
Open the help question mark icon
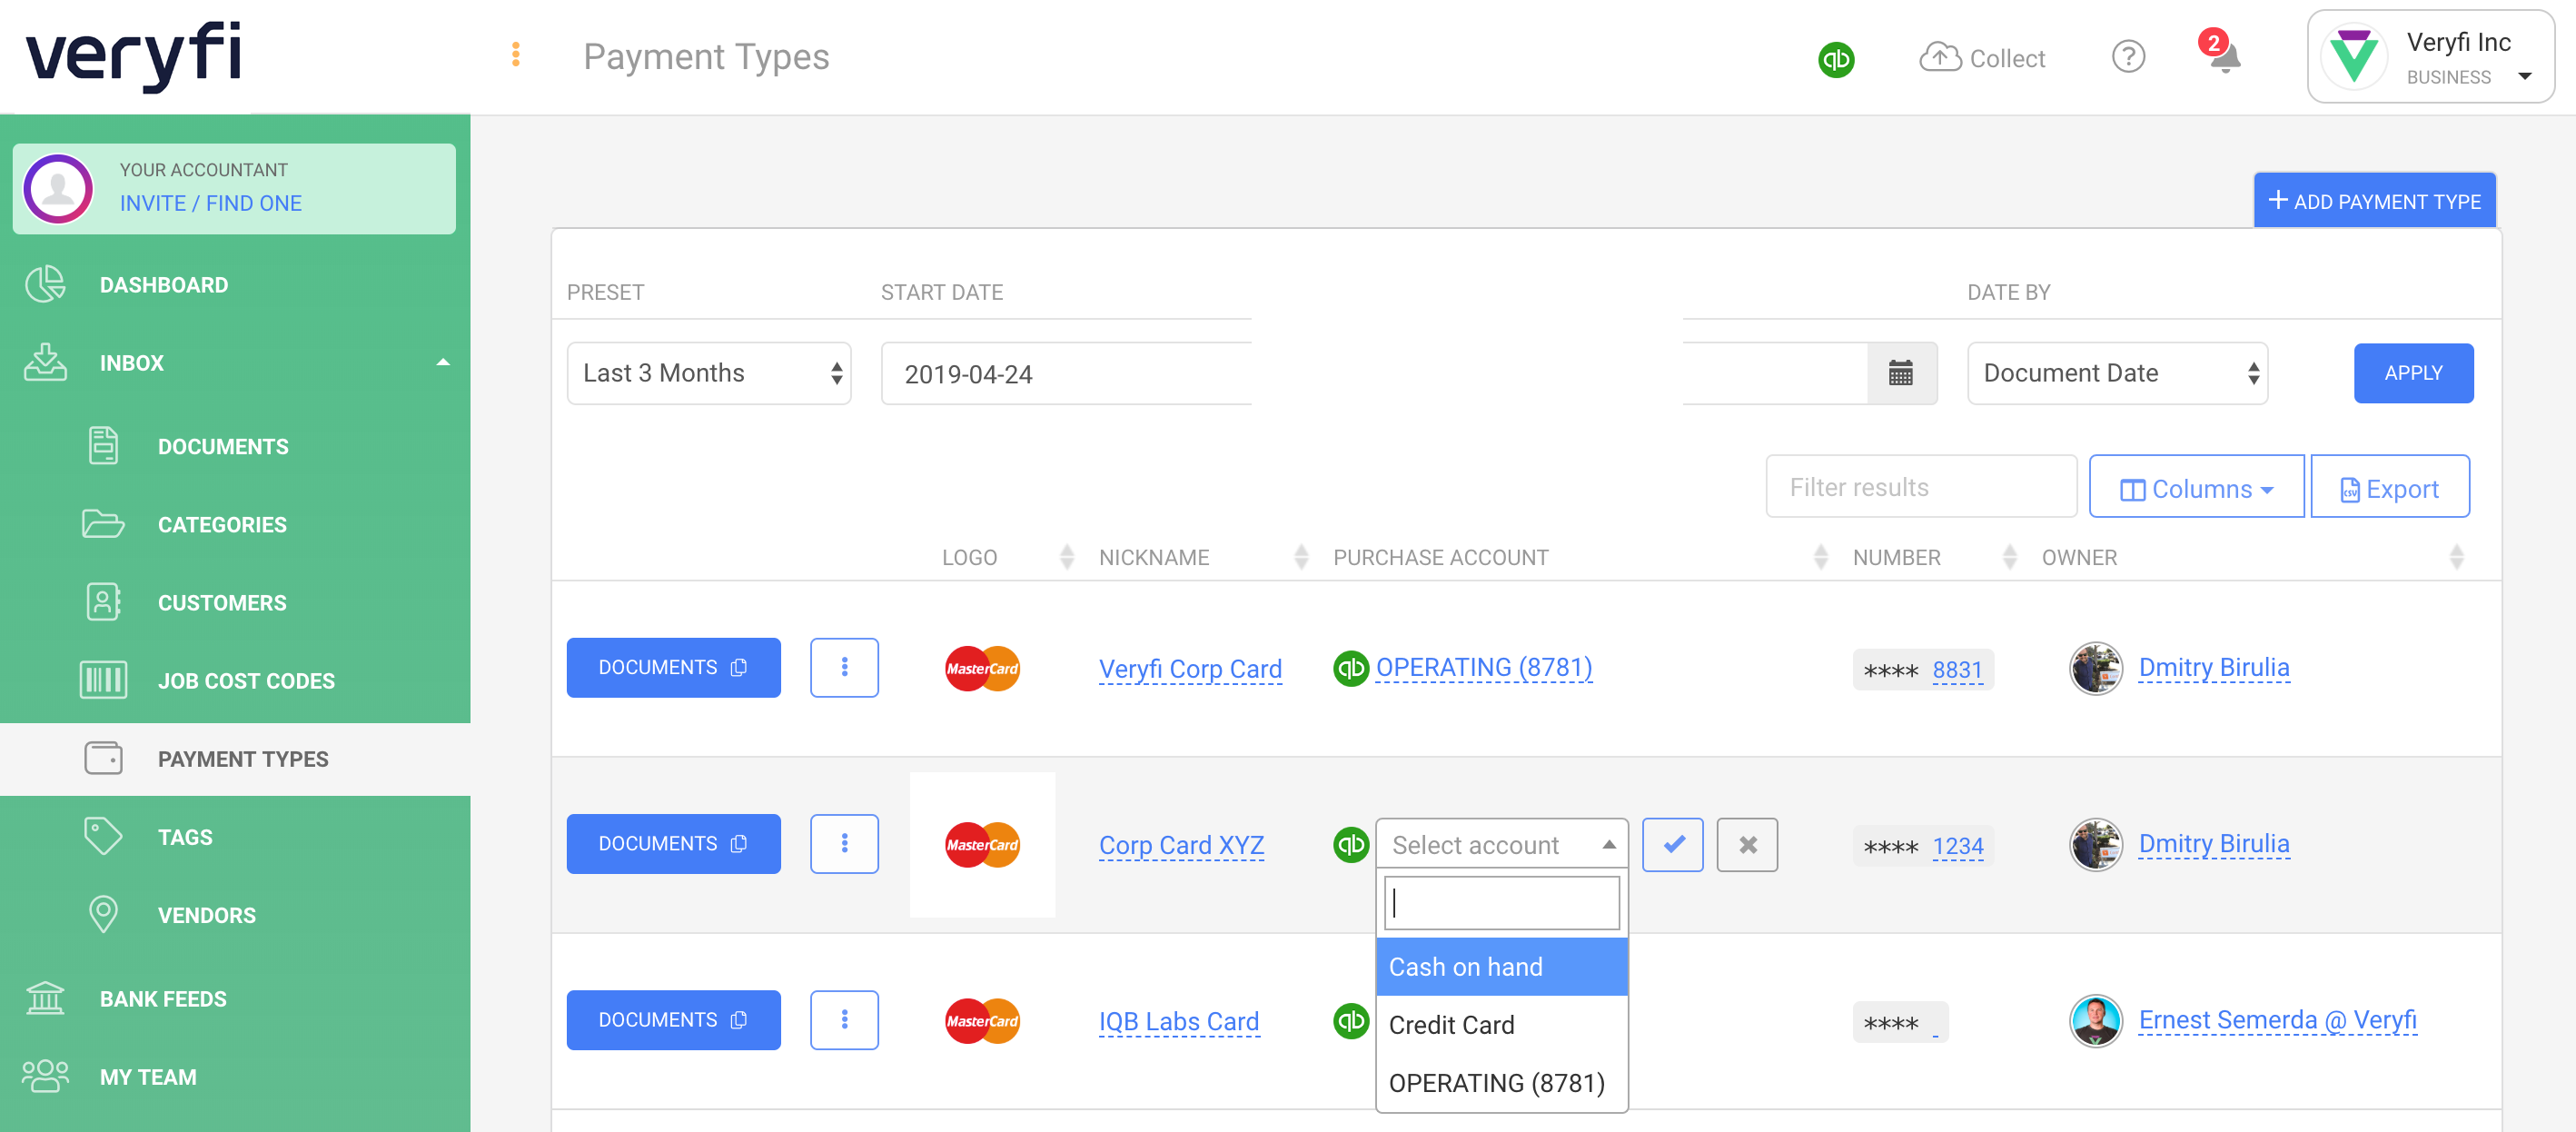click(2129, 57)
